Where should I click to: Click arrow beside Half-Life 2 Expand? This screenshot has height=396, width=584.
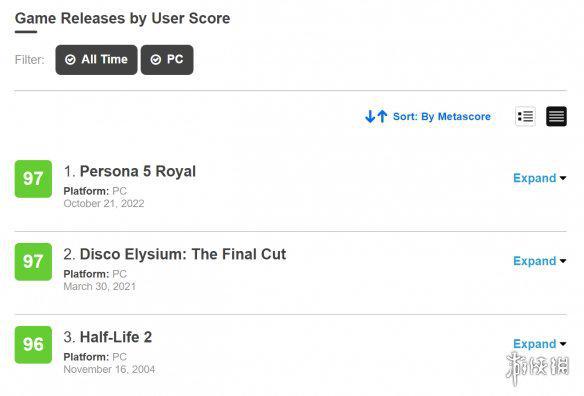pos(563,344)
